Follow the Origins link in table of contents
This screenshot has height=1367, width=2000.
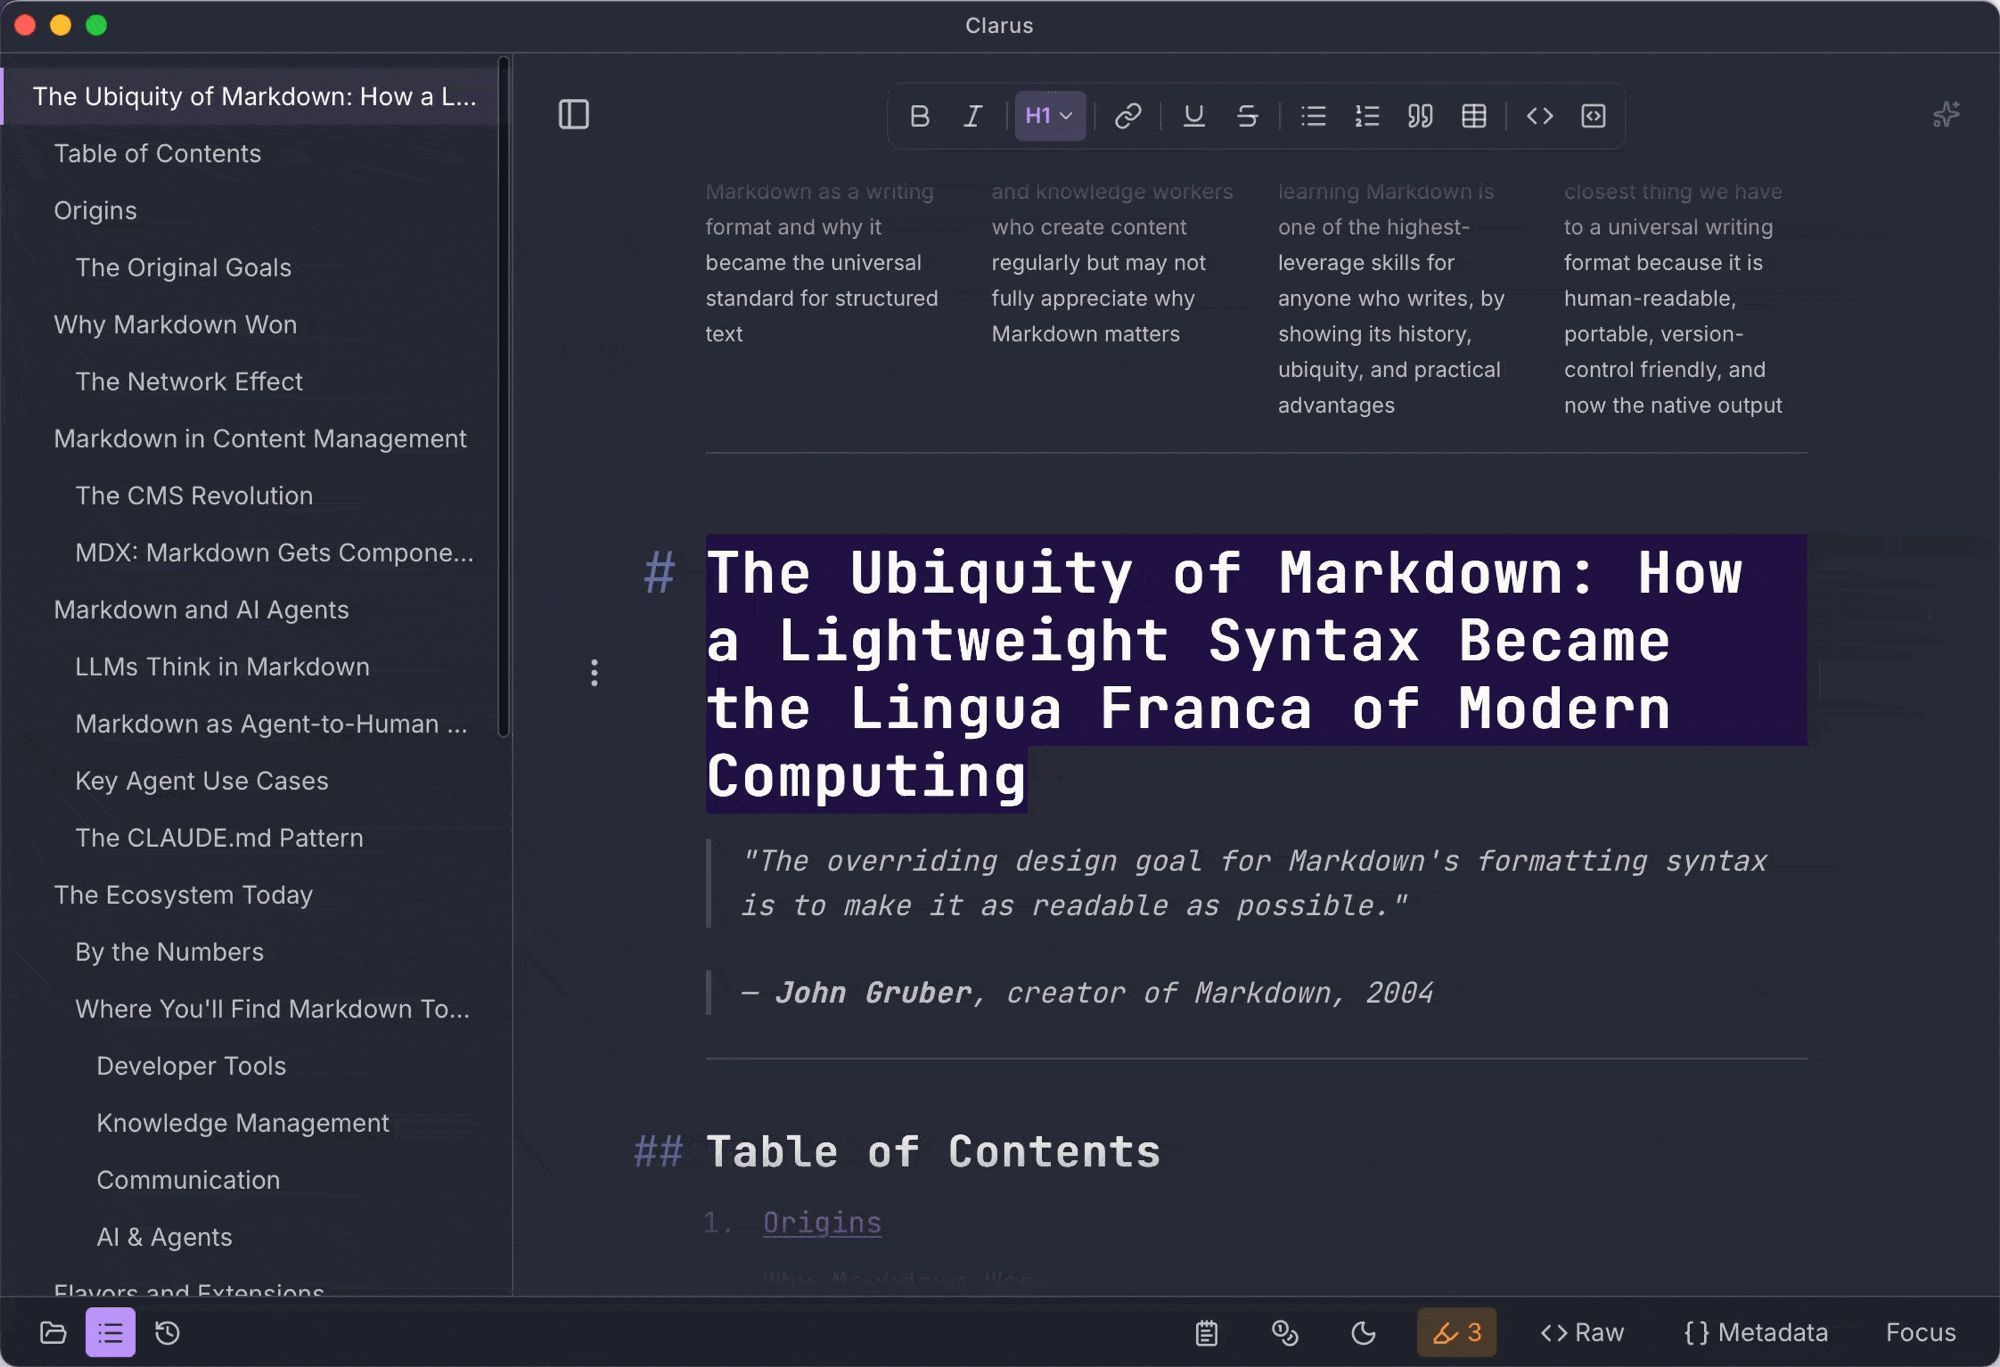[822, 1222]
